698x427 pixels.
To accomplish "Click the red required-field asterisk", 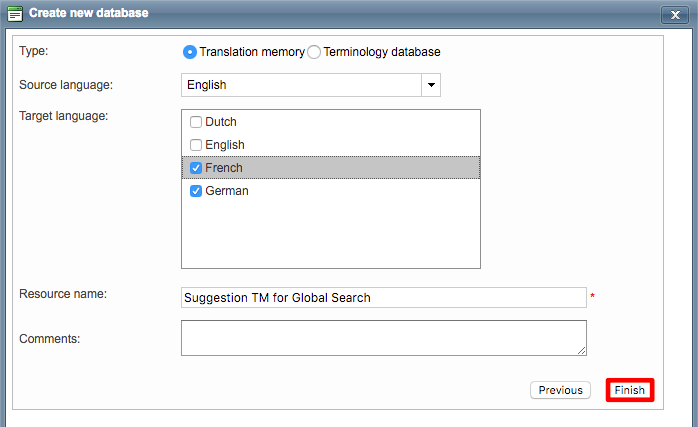I will coord(592,297).
